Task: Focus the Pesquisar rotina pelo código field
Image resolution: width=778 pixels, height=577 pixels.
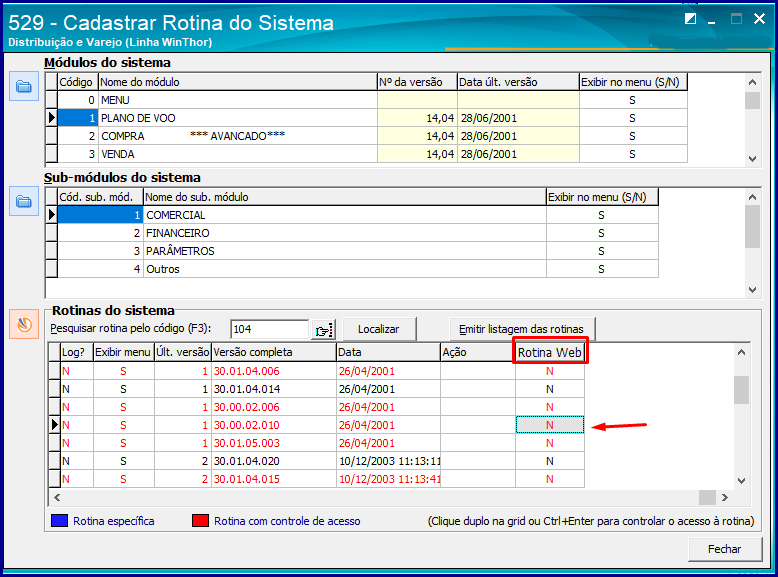Action: tap(269, 329)
